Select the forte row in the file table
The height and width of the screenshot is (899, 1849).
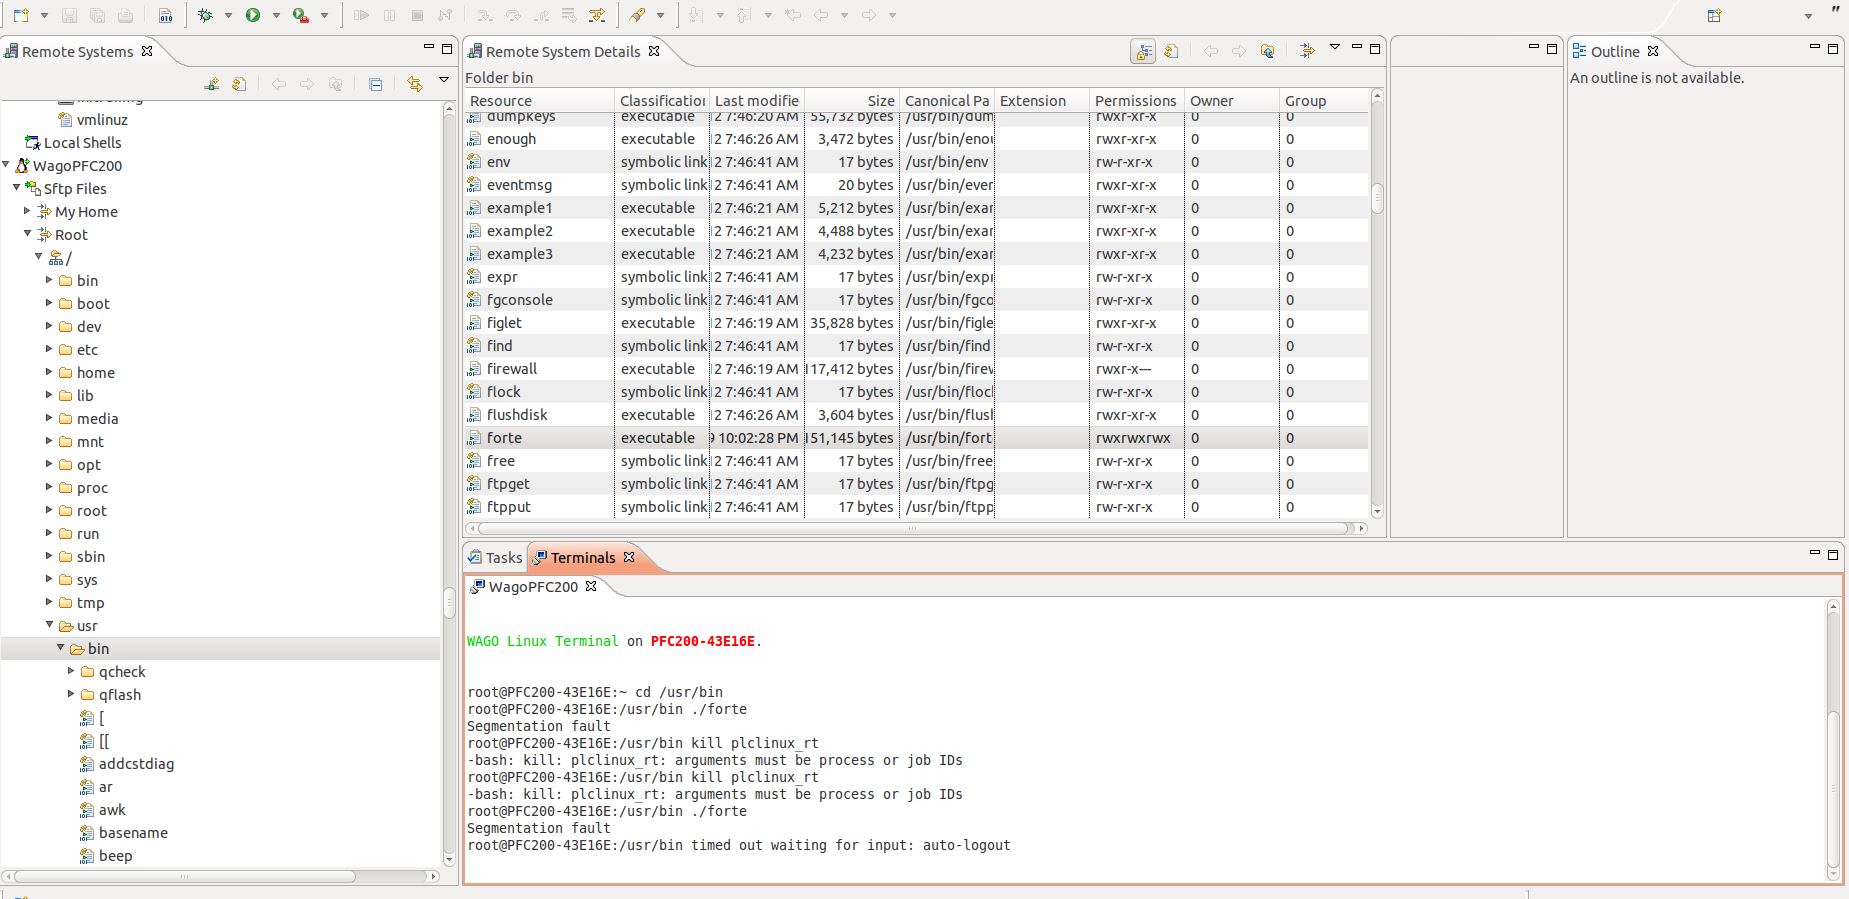tap(504, 437)
